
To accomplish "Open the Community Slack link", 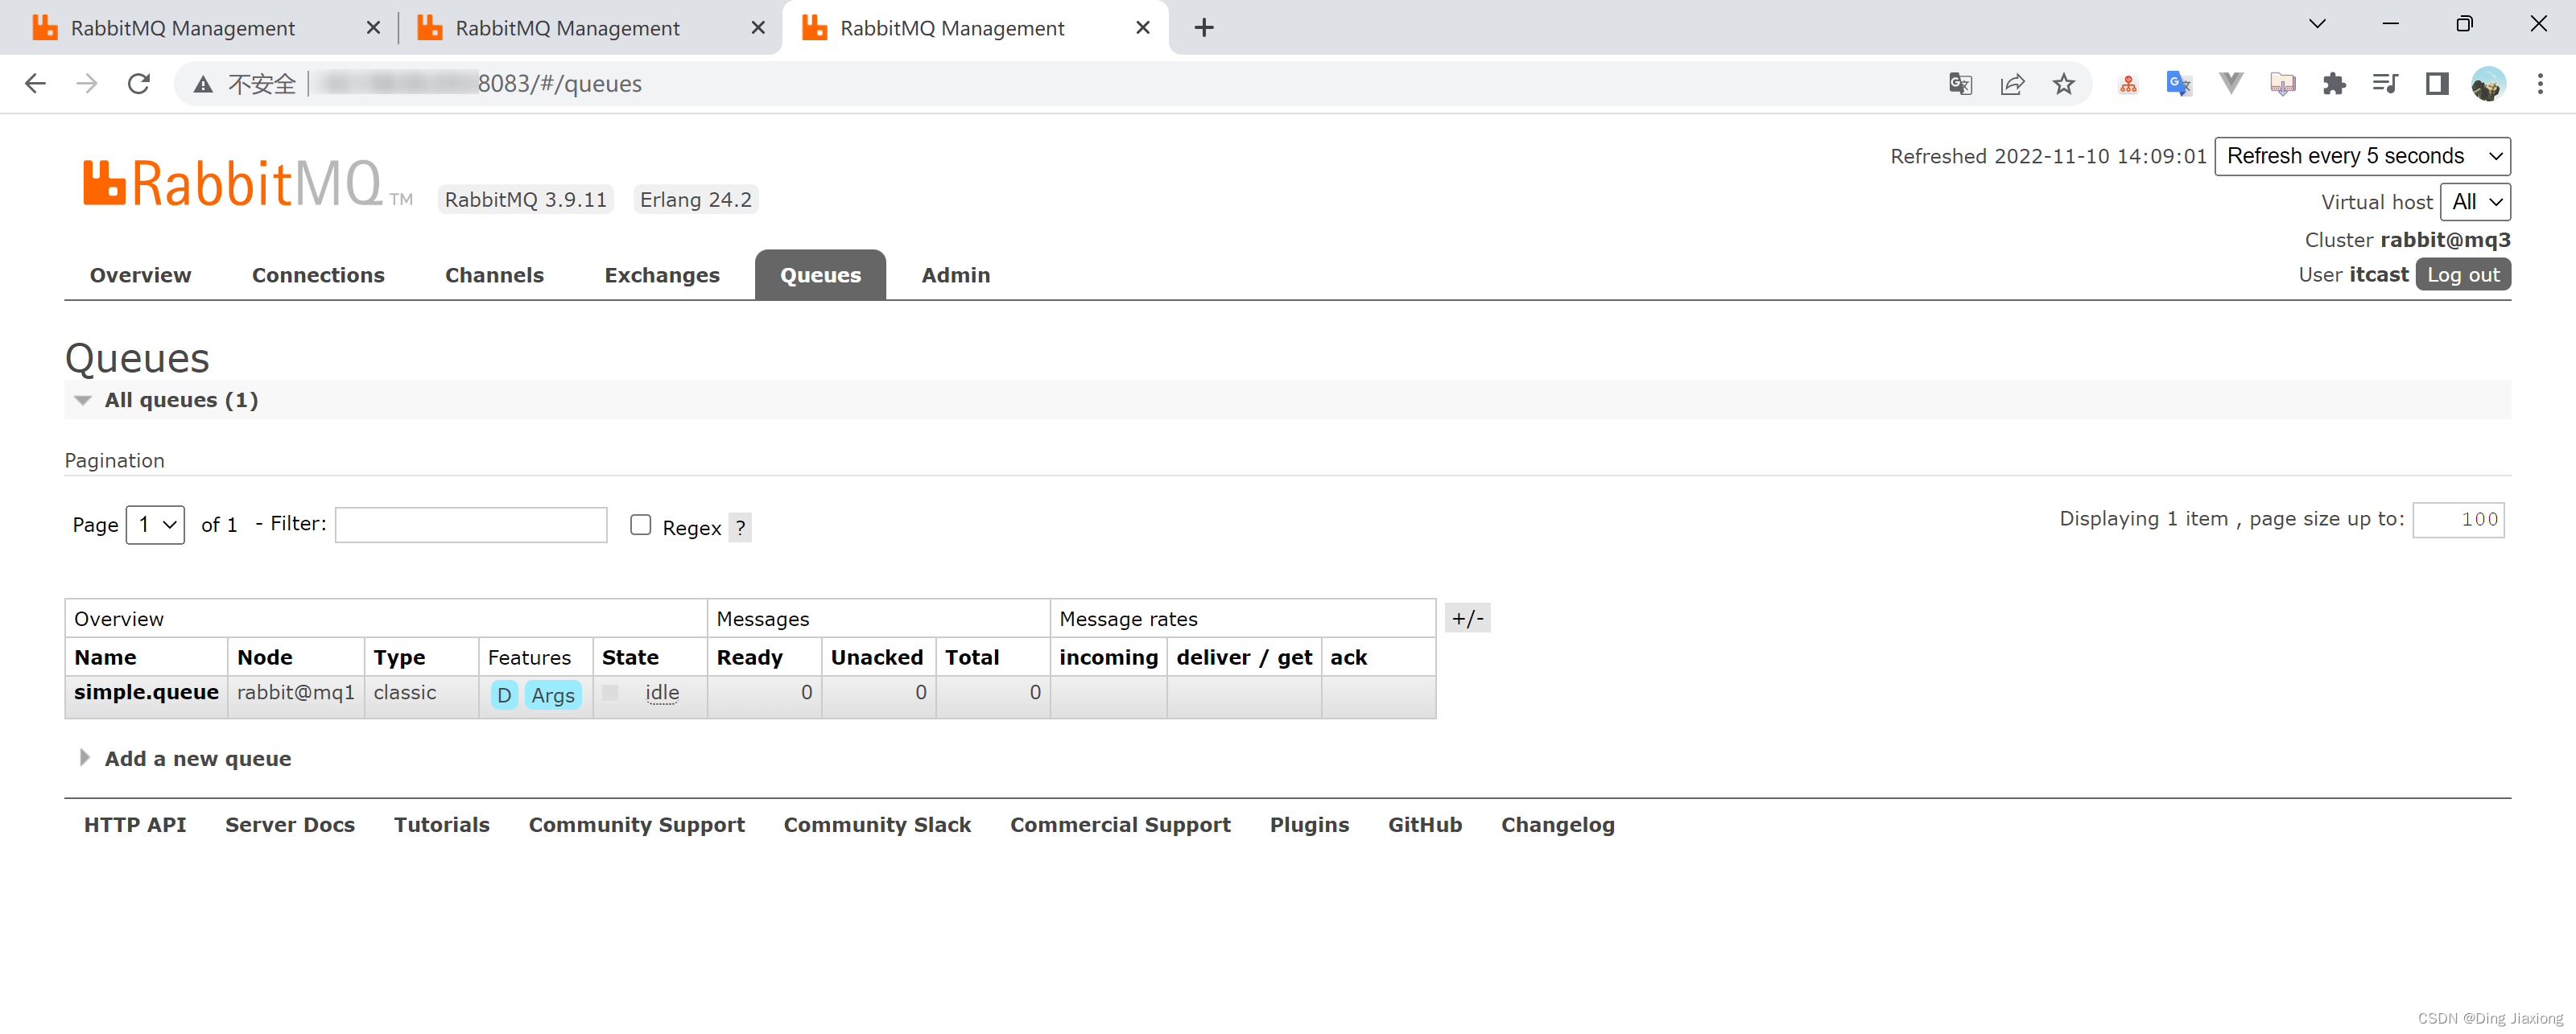I will click(x=877, y=825).
